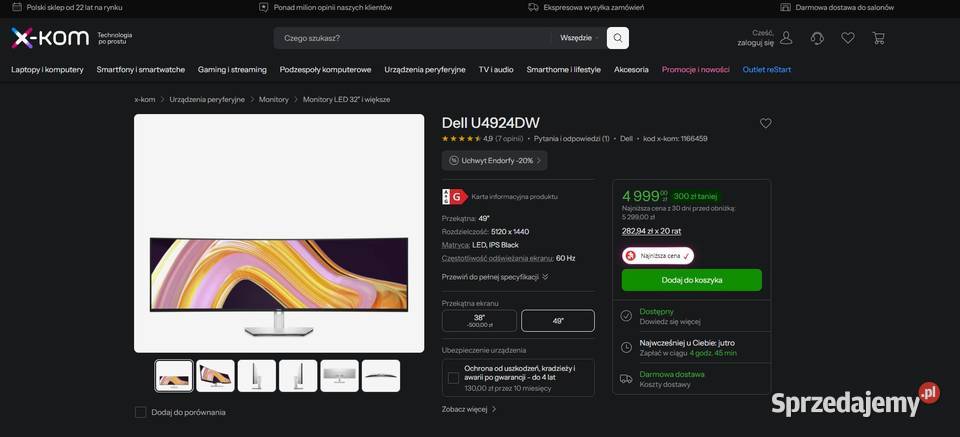The width and height of the screenshot is (960, 437).
Task: Click the delivery time clock icon
Action: click(626, 348)
